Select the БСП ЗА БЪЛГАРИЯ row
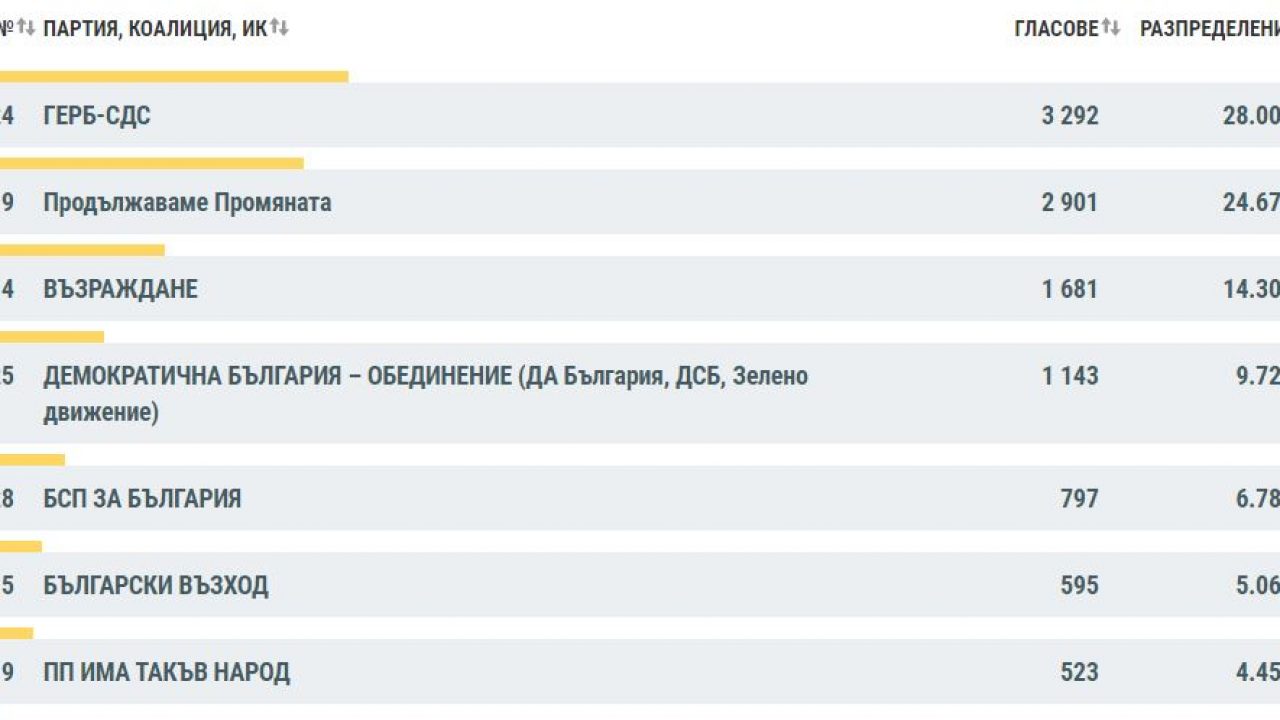This screenshot has height=720, width=1280. coord(142,499)
